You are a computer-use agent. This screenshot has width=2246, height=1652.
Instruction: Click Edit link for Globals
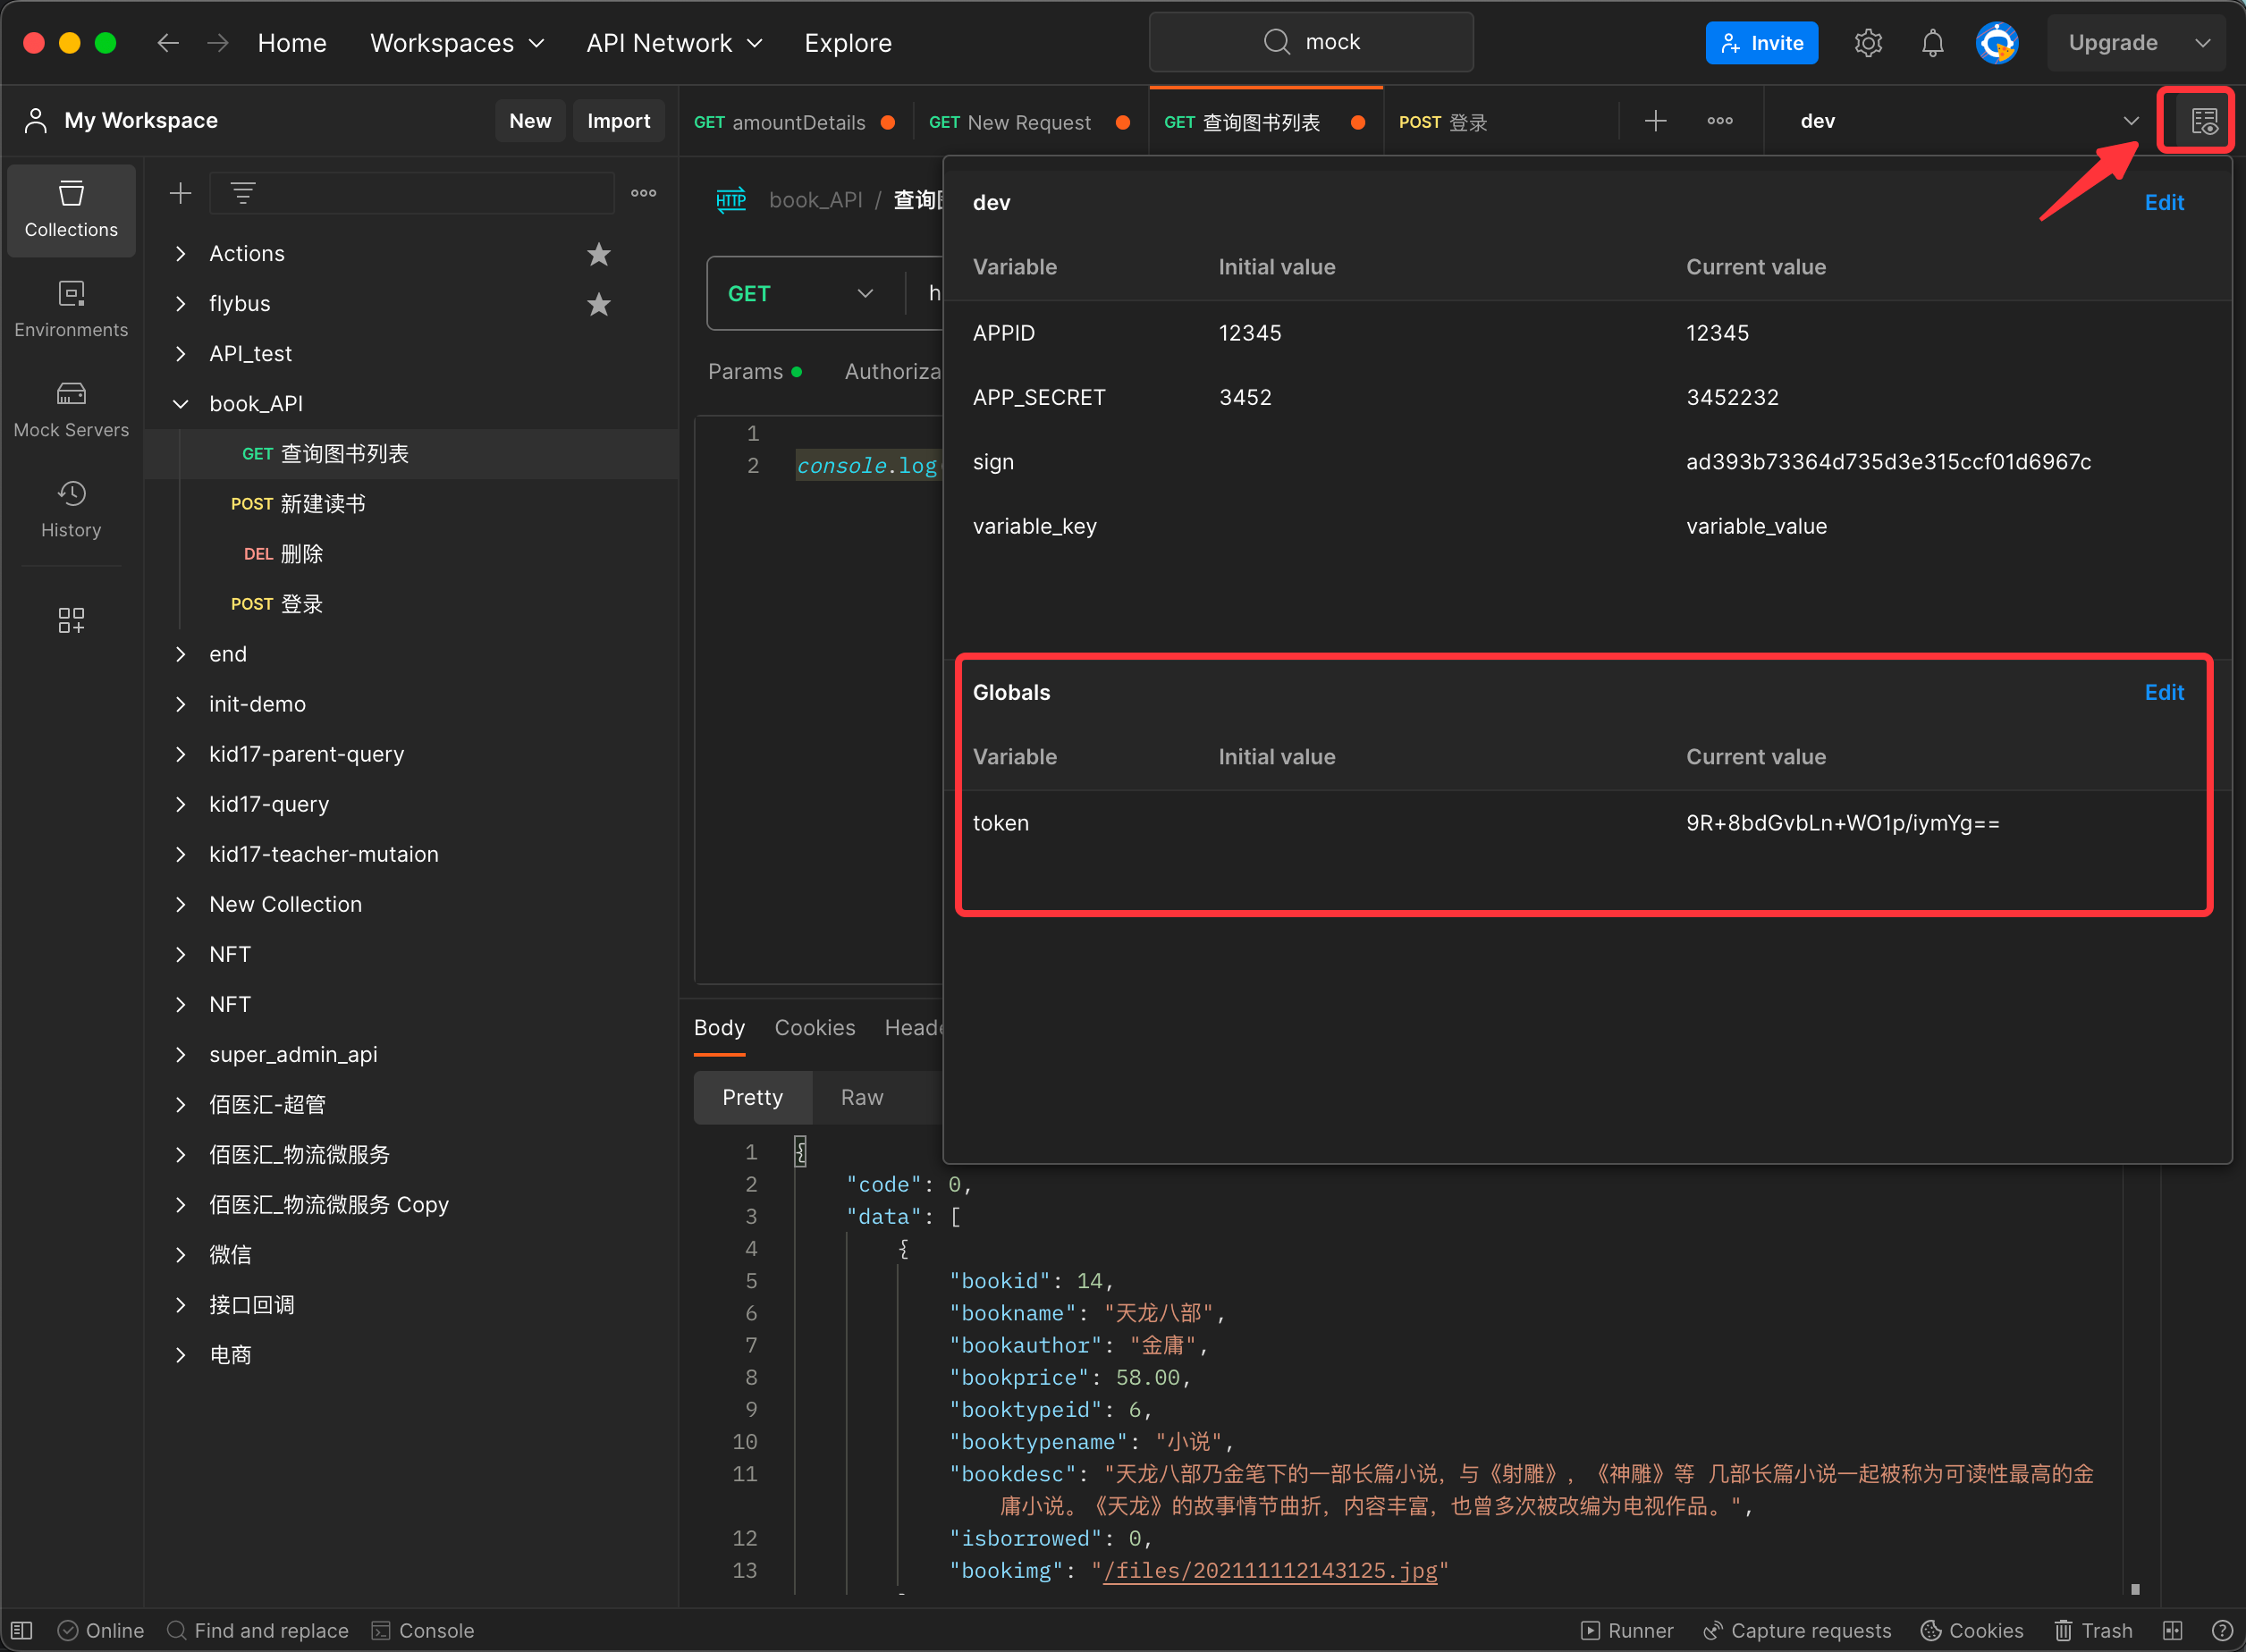click(x=2163, y=692)
